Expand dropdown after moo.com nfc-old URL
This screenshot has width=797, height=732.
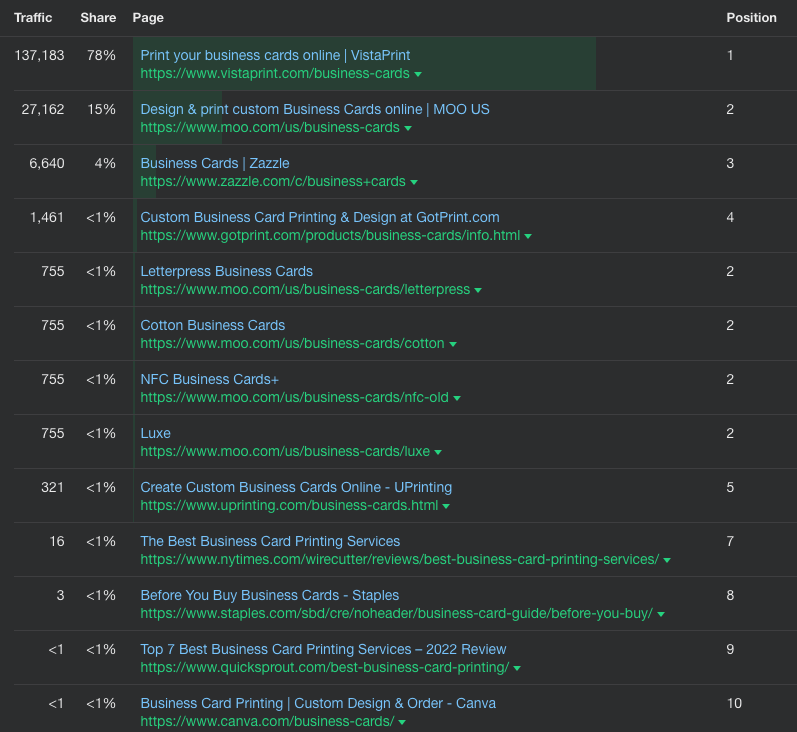(x=457, y=398)
